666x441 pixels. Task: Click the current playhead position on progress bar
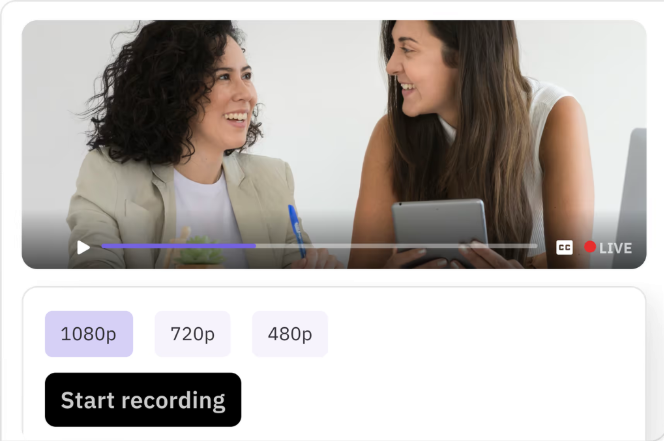pyautogui.click(x=255, y=246)
